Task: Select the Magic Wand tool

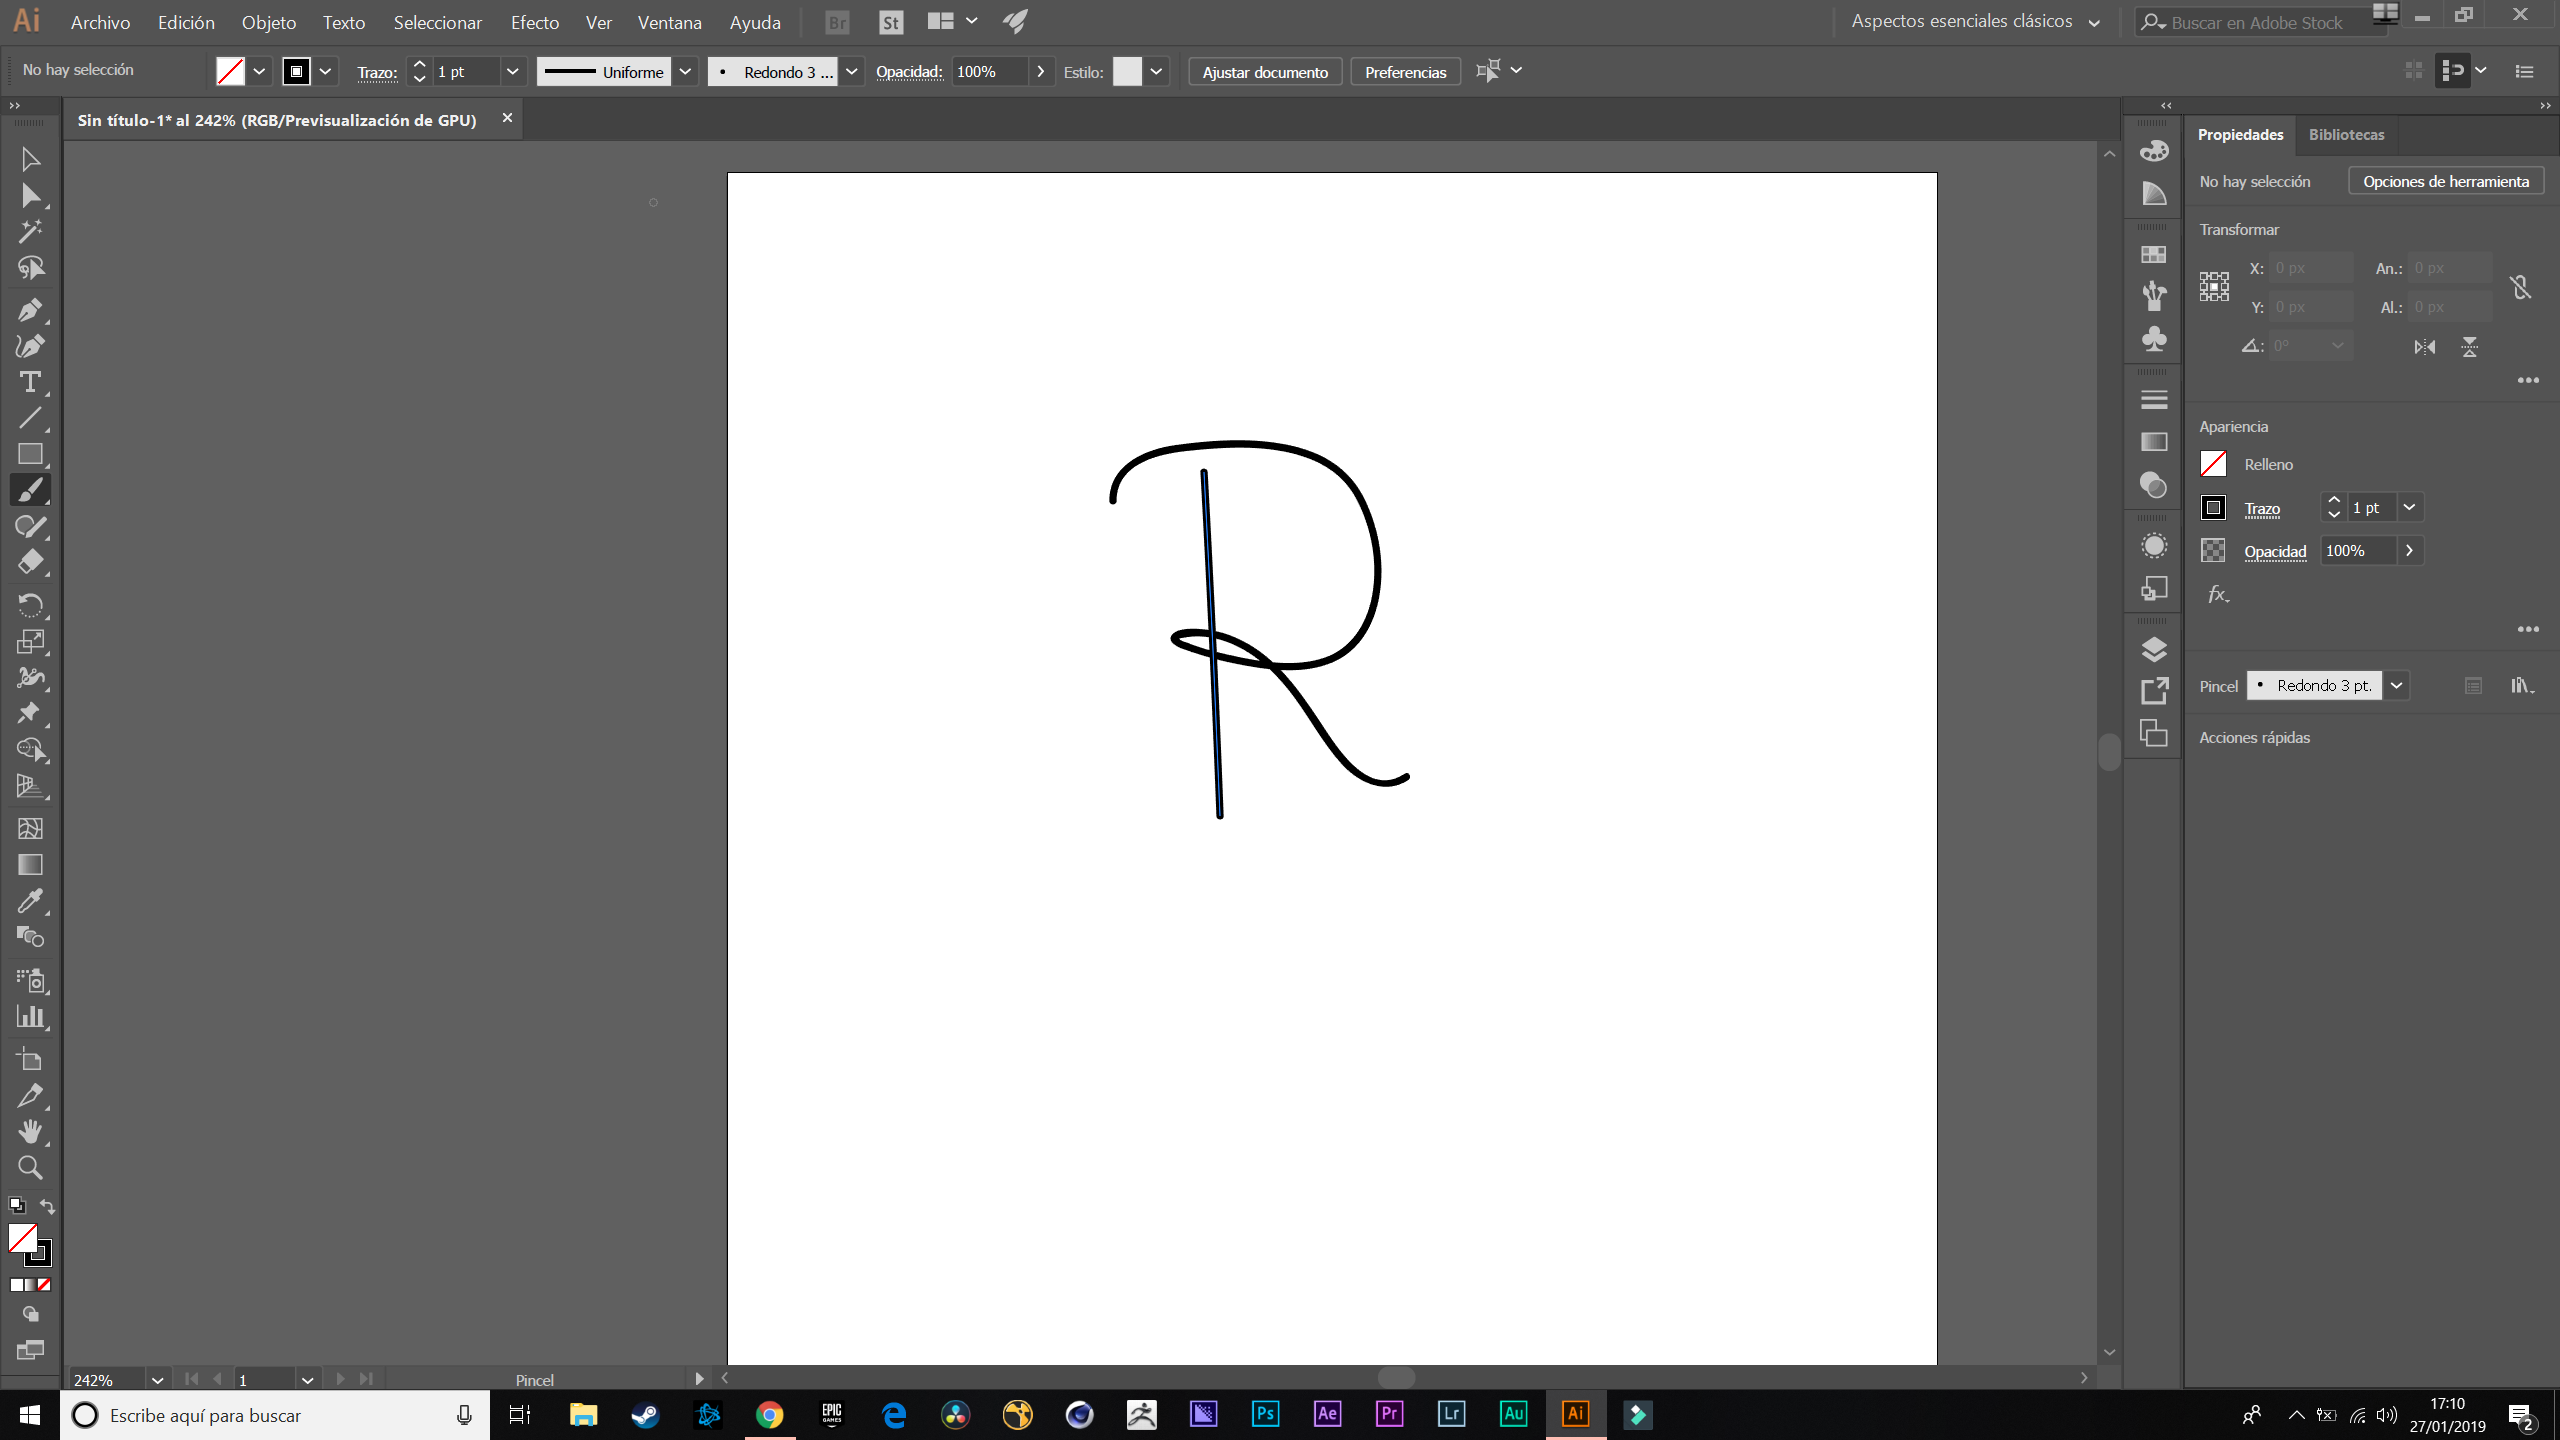Action: click(30, 231)
